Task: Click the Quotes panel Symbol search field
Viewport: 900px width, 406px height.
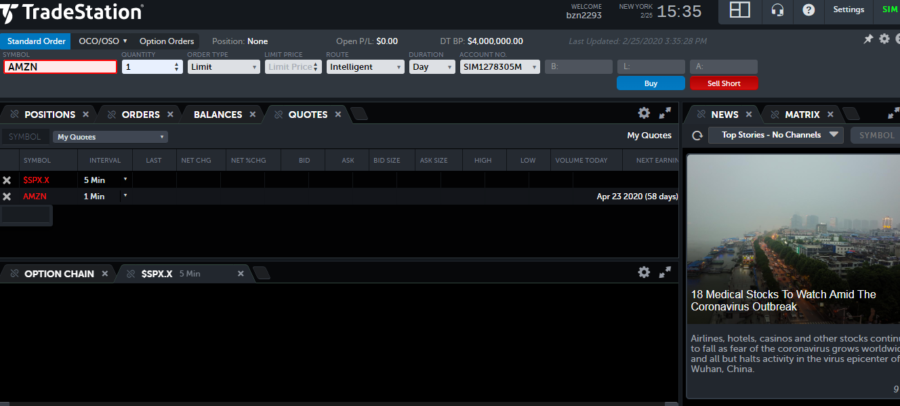Action: click(25, 137)
